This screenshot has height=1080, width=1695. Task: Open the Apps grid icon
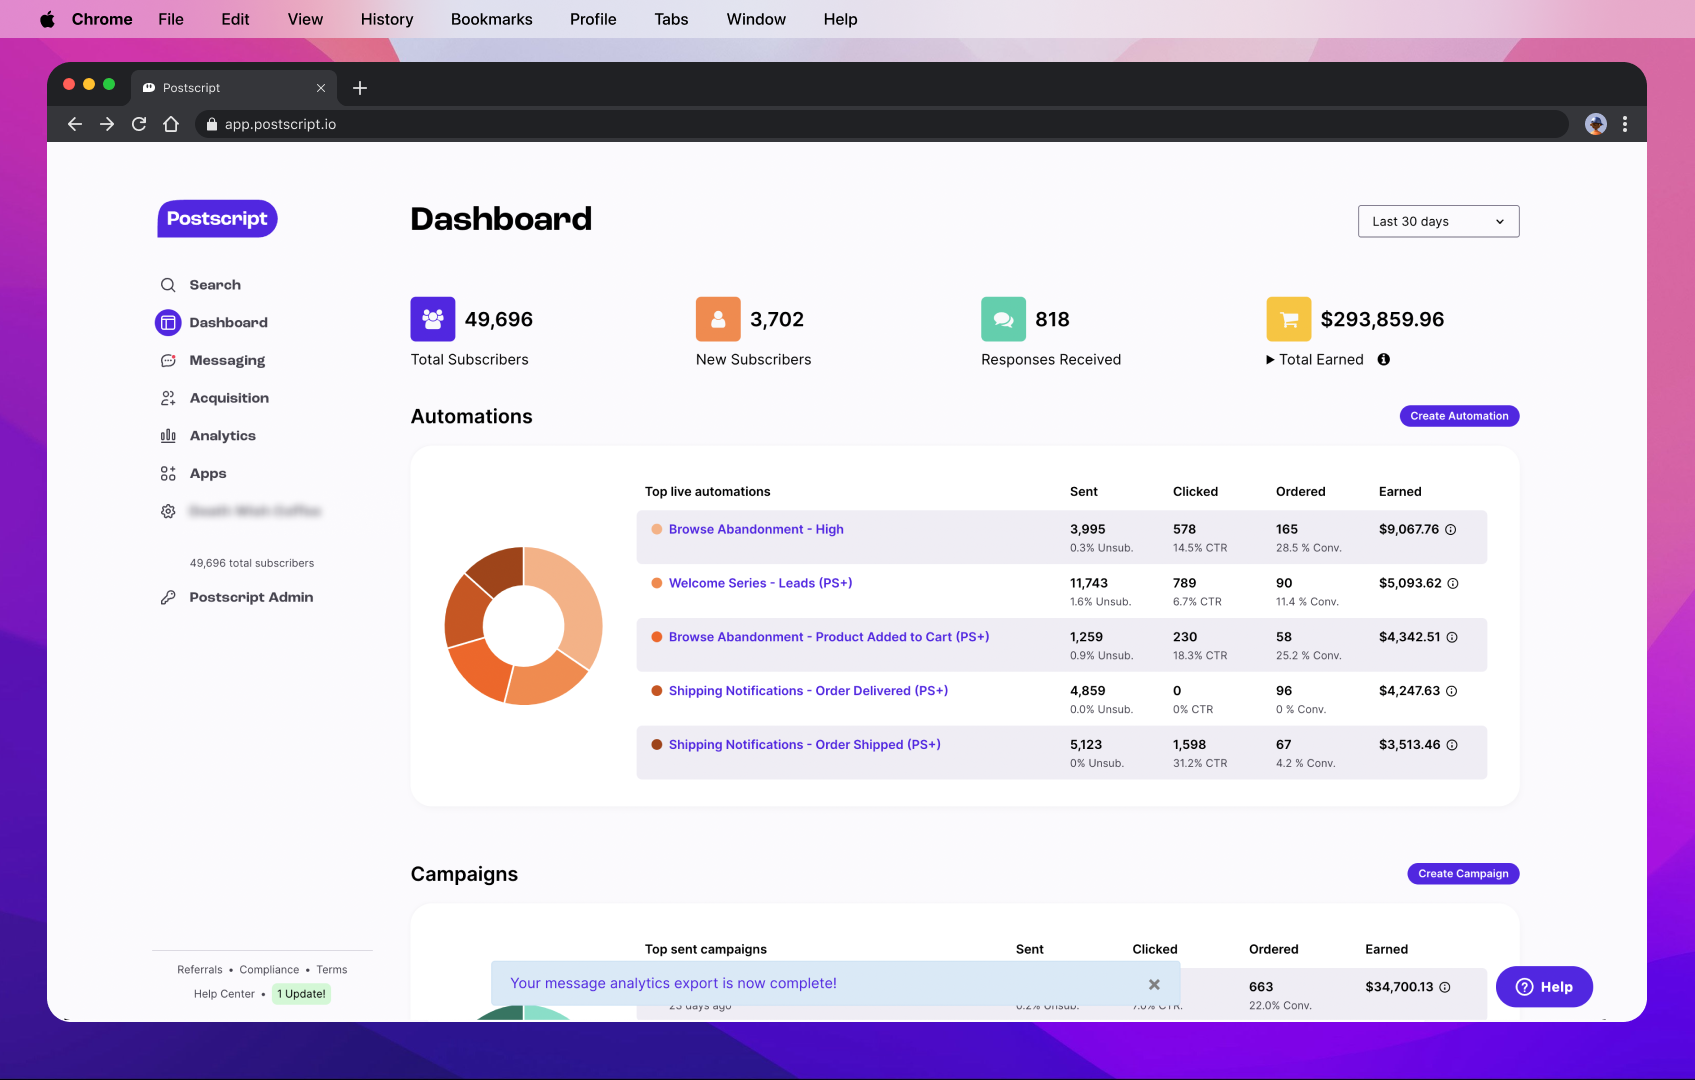[x=168, y=474]
